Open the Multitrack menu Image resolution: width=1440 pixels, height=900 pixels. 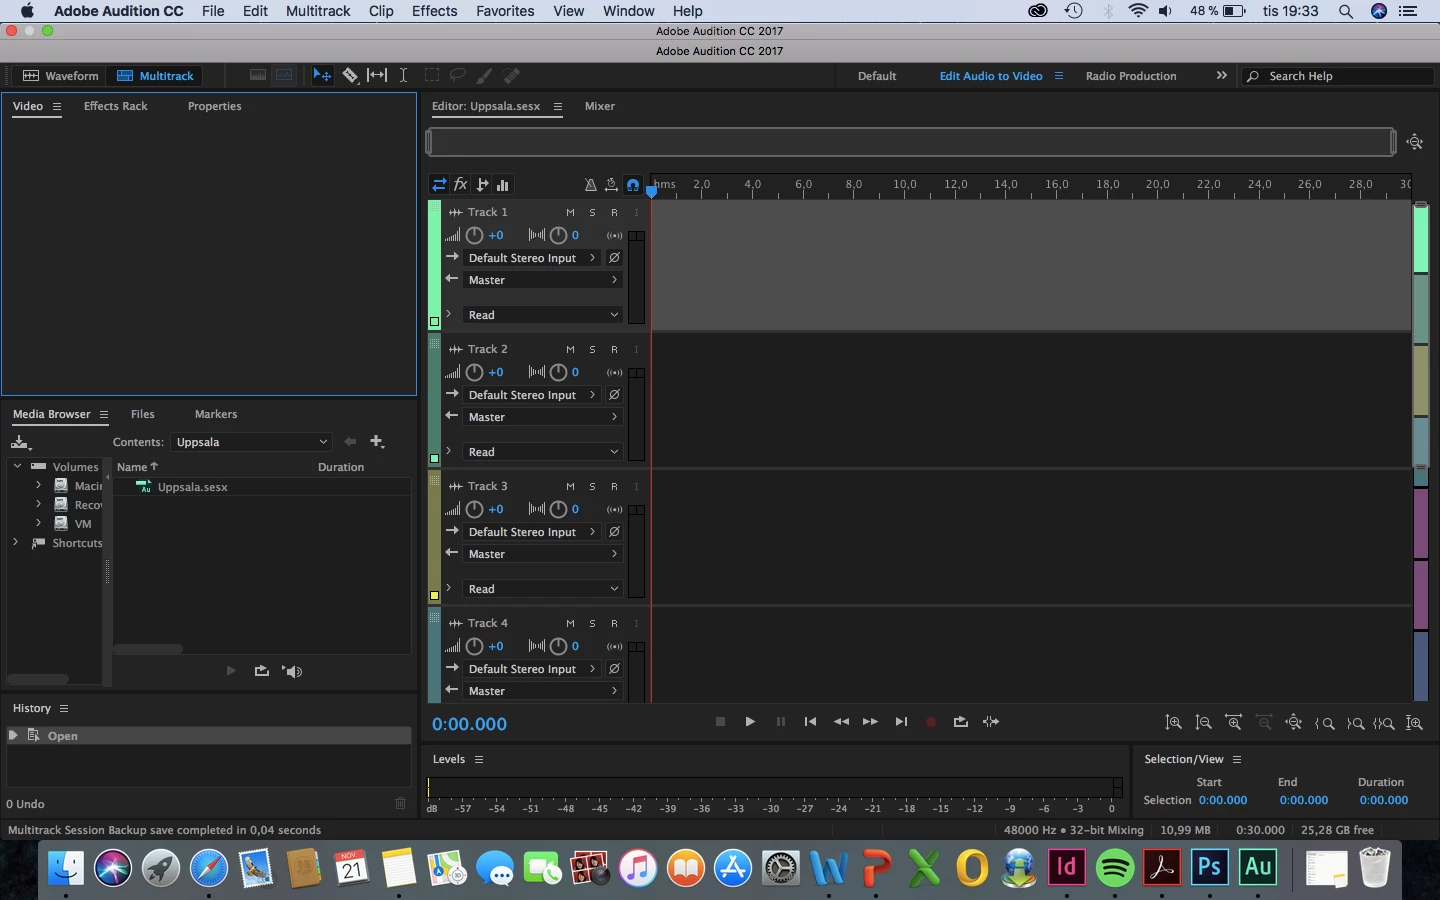pos(318,11)
